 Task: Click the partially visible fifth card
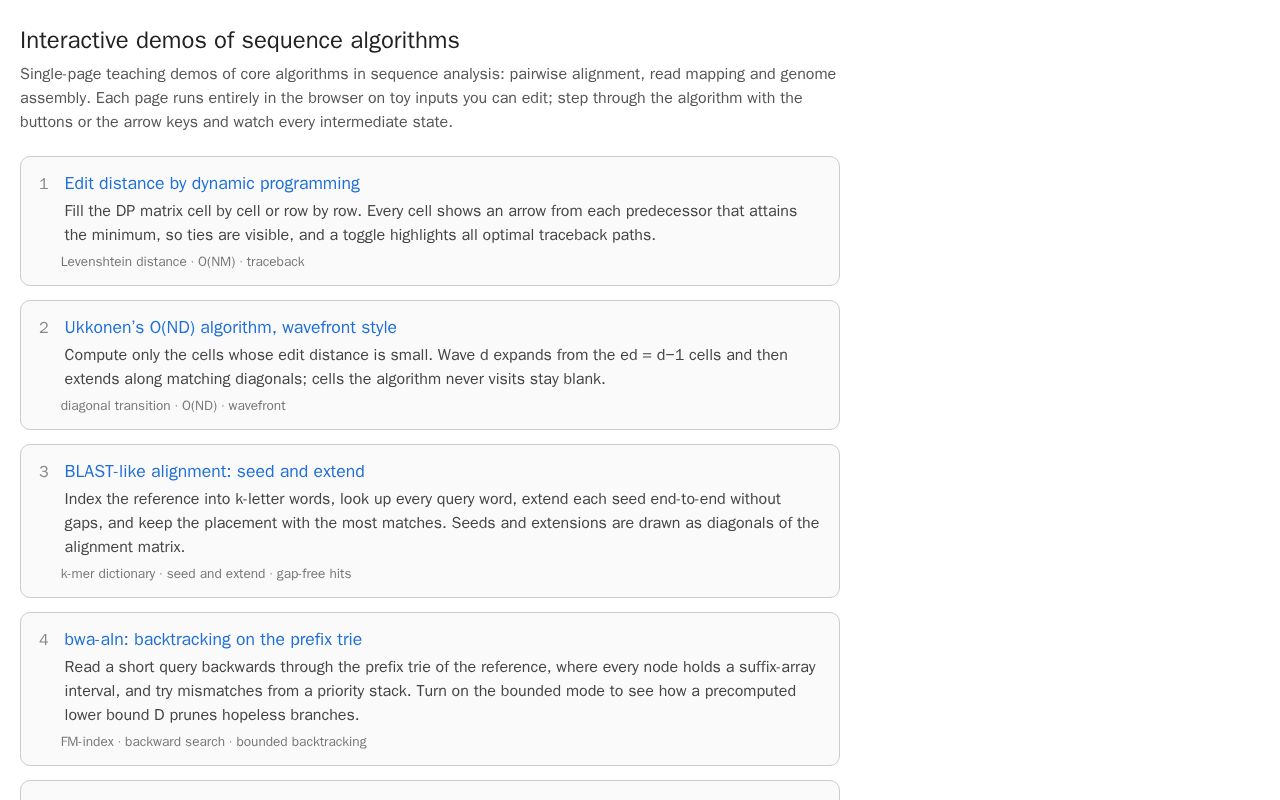click(430, 790)
